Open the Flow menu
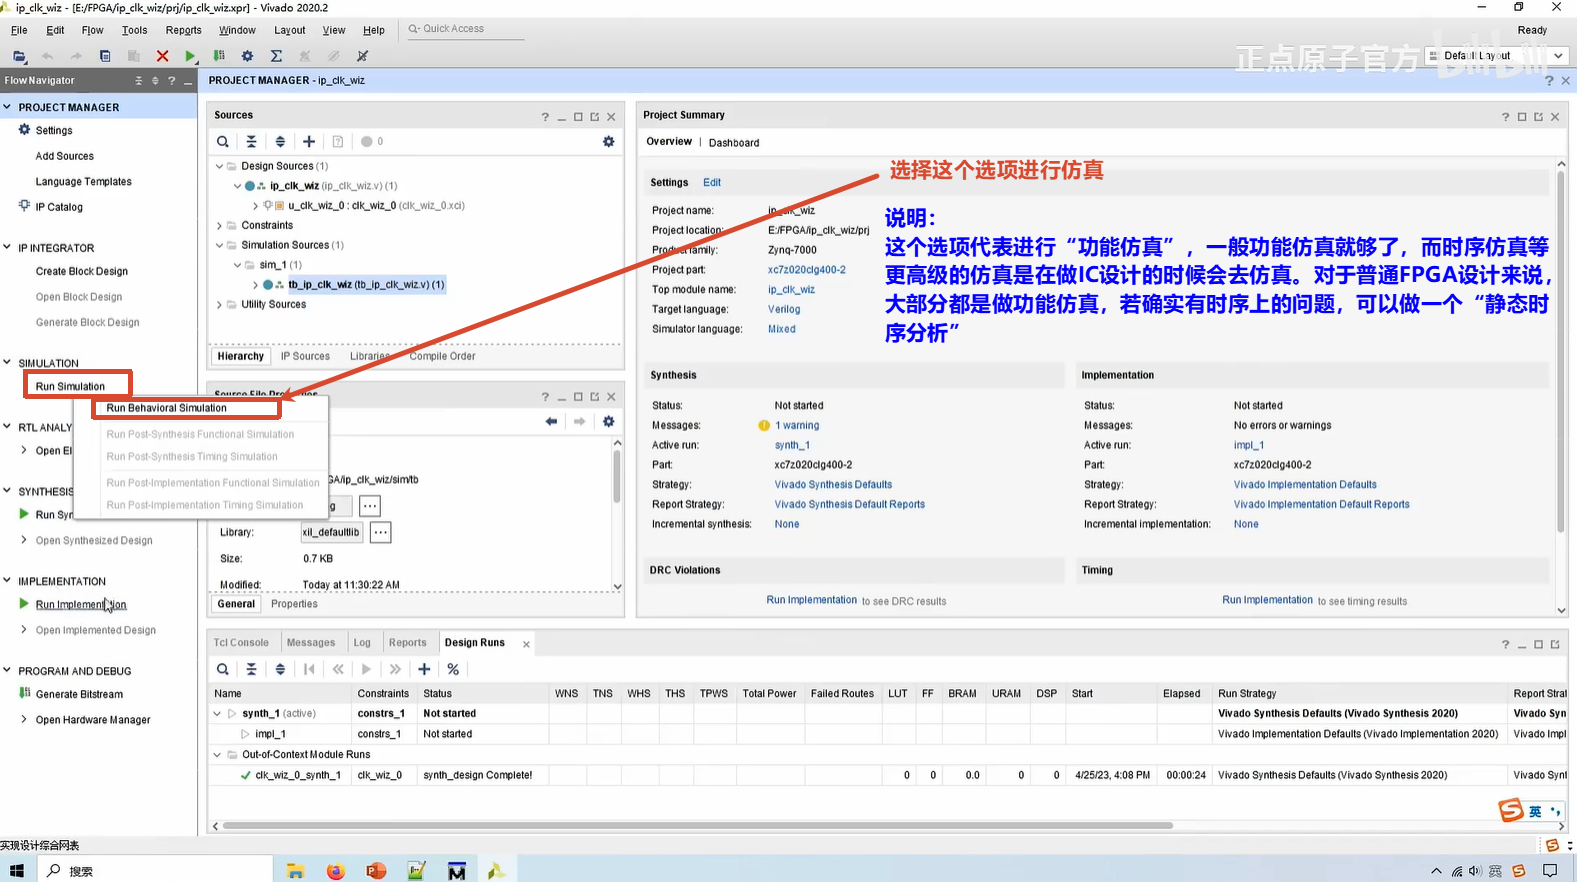1577x882 pixels. click(x=92, y=30)
